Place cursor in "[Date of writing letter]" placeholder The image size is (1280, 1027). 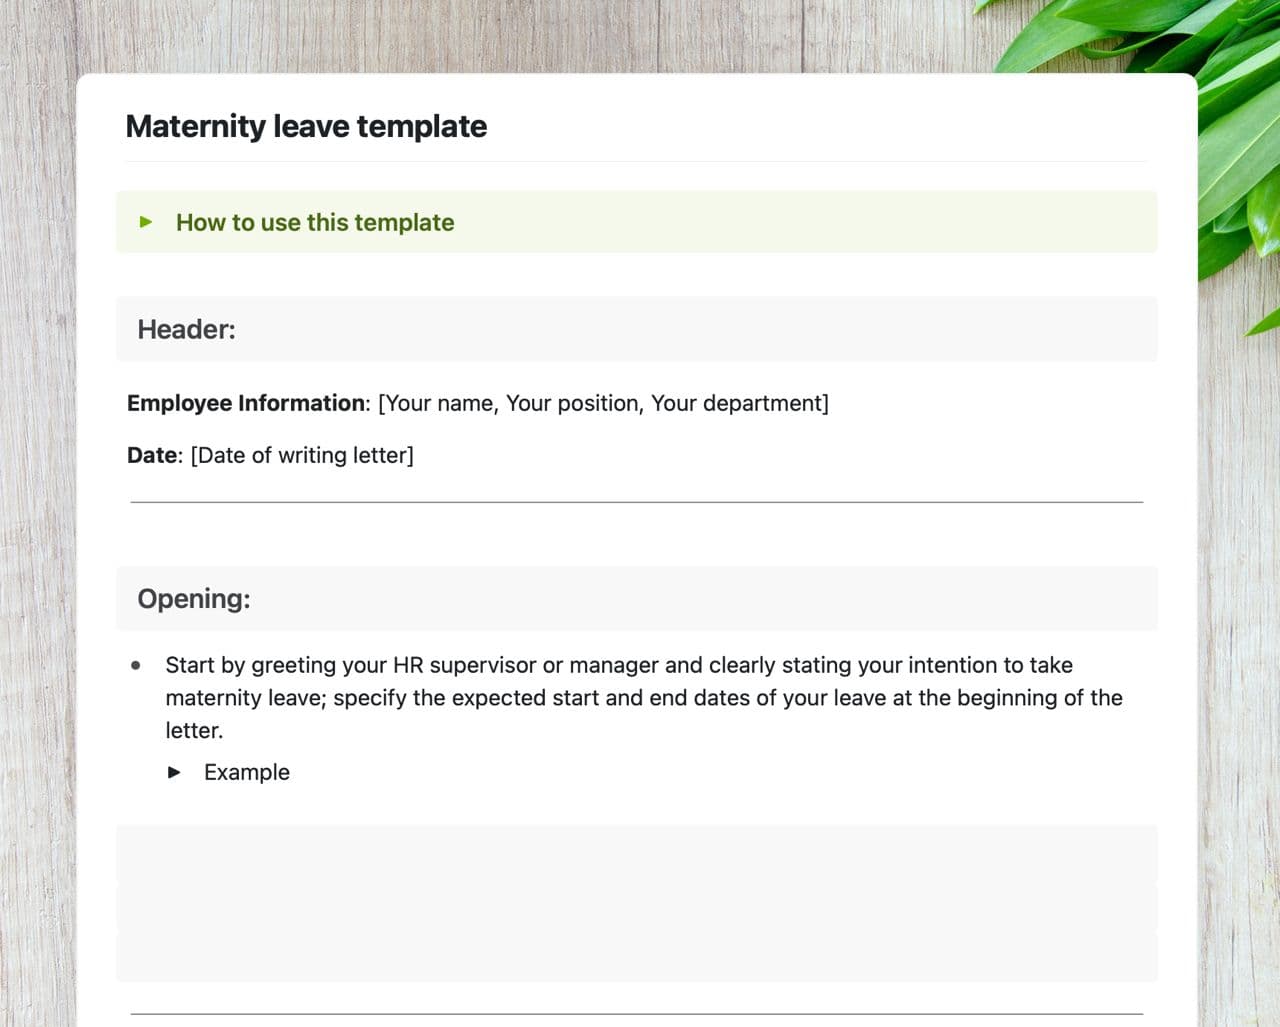pyautogui.click(x=302, y=455)
